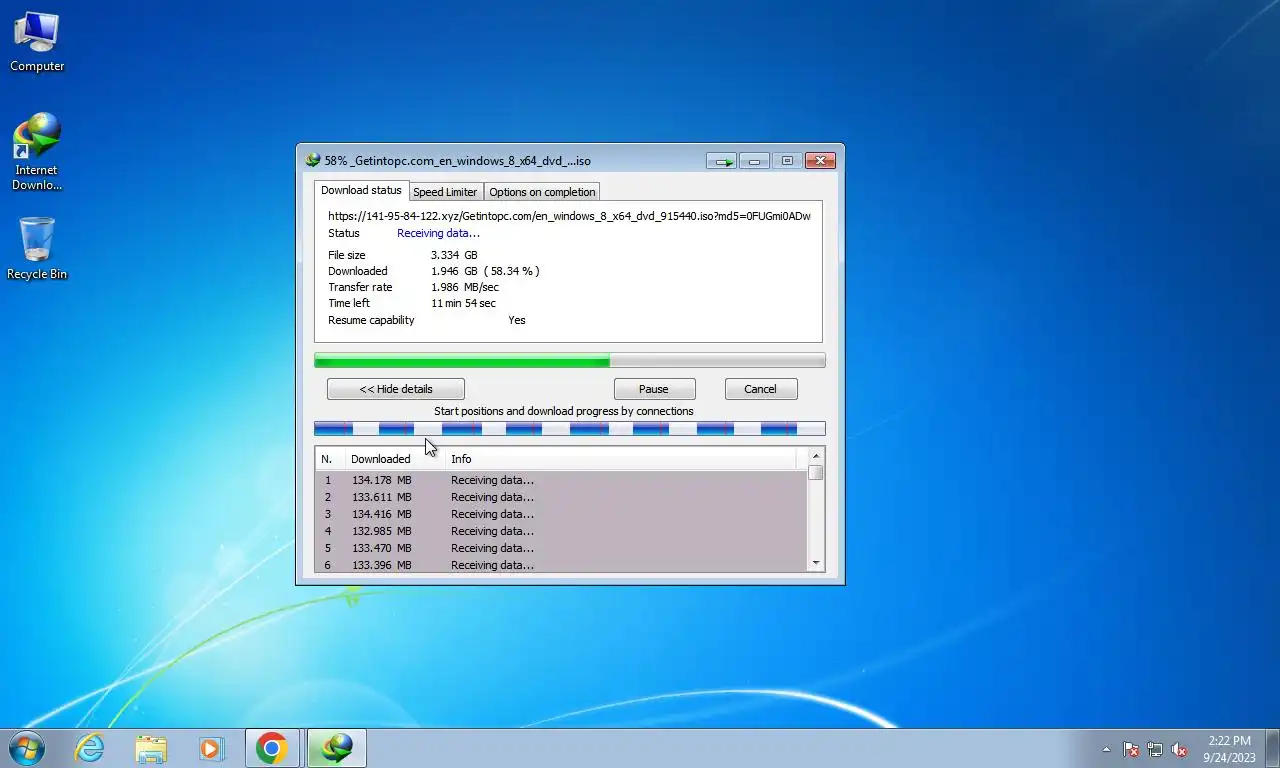
Task: Click the Downloaded column header
Action: (395, 459)
